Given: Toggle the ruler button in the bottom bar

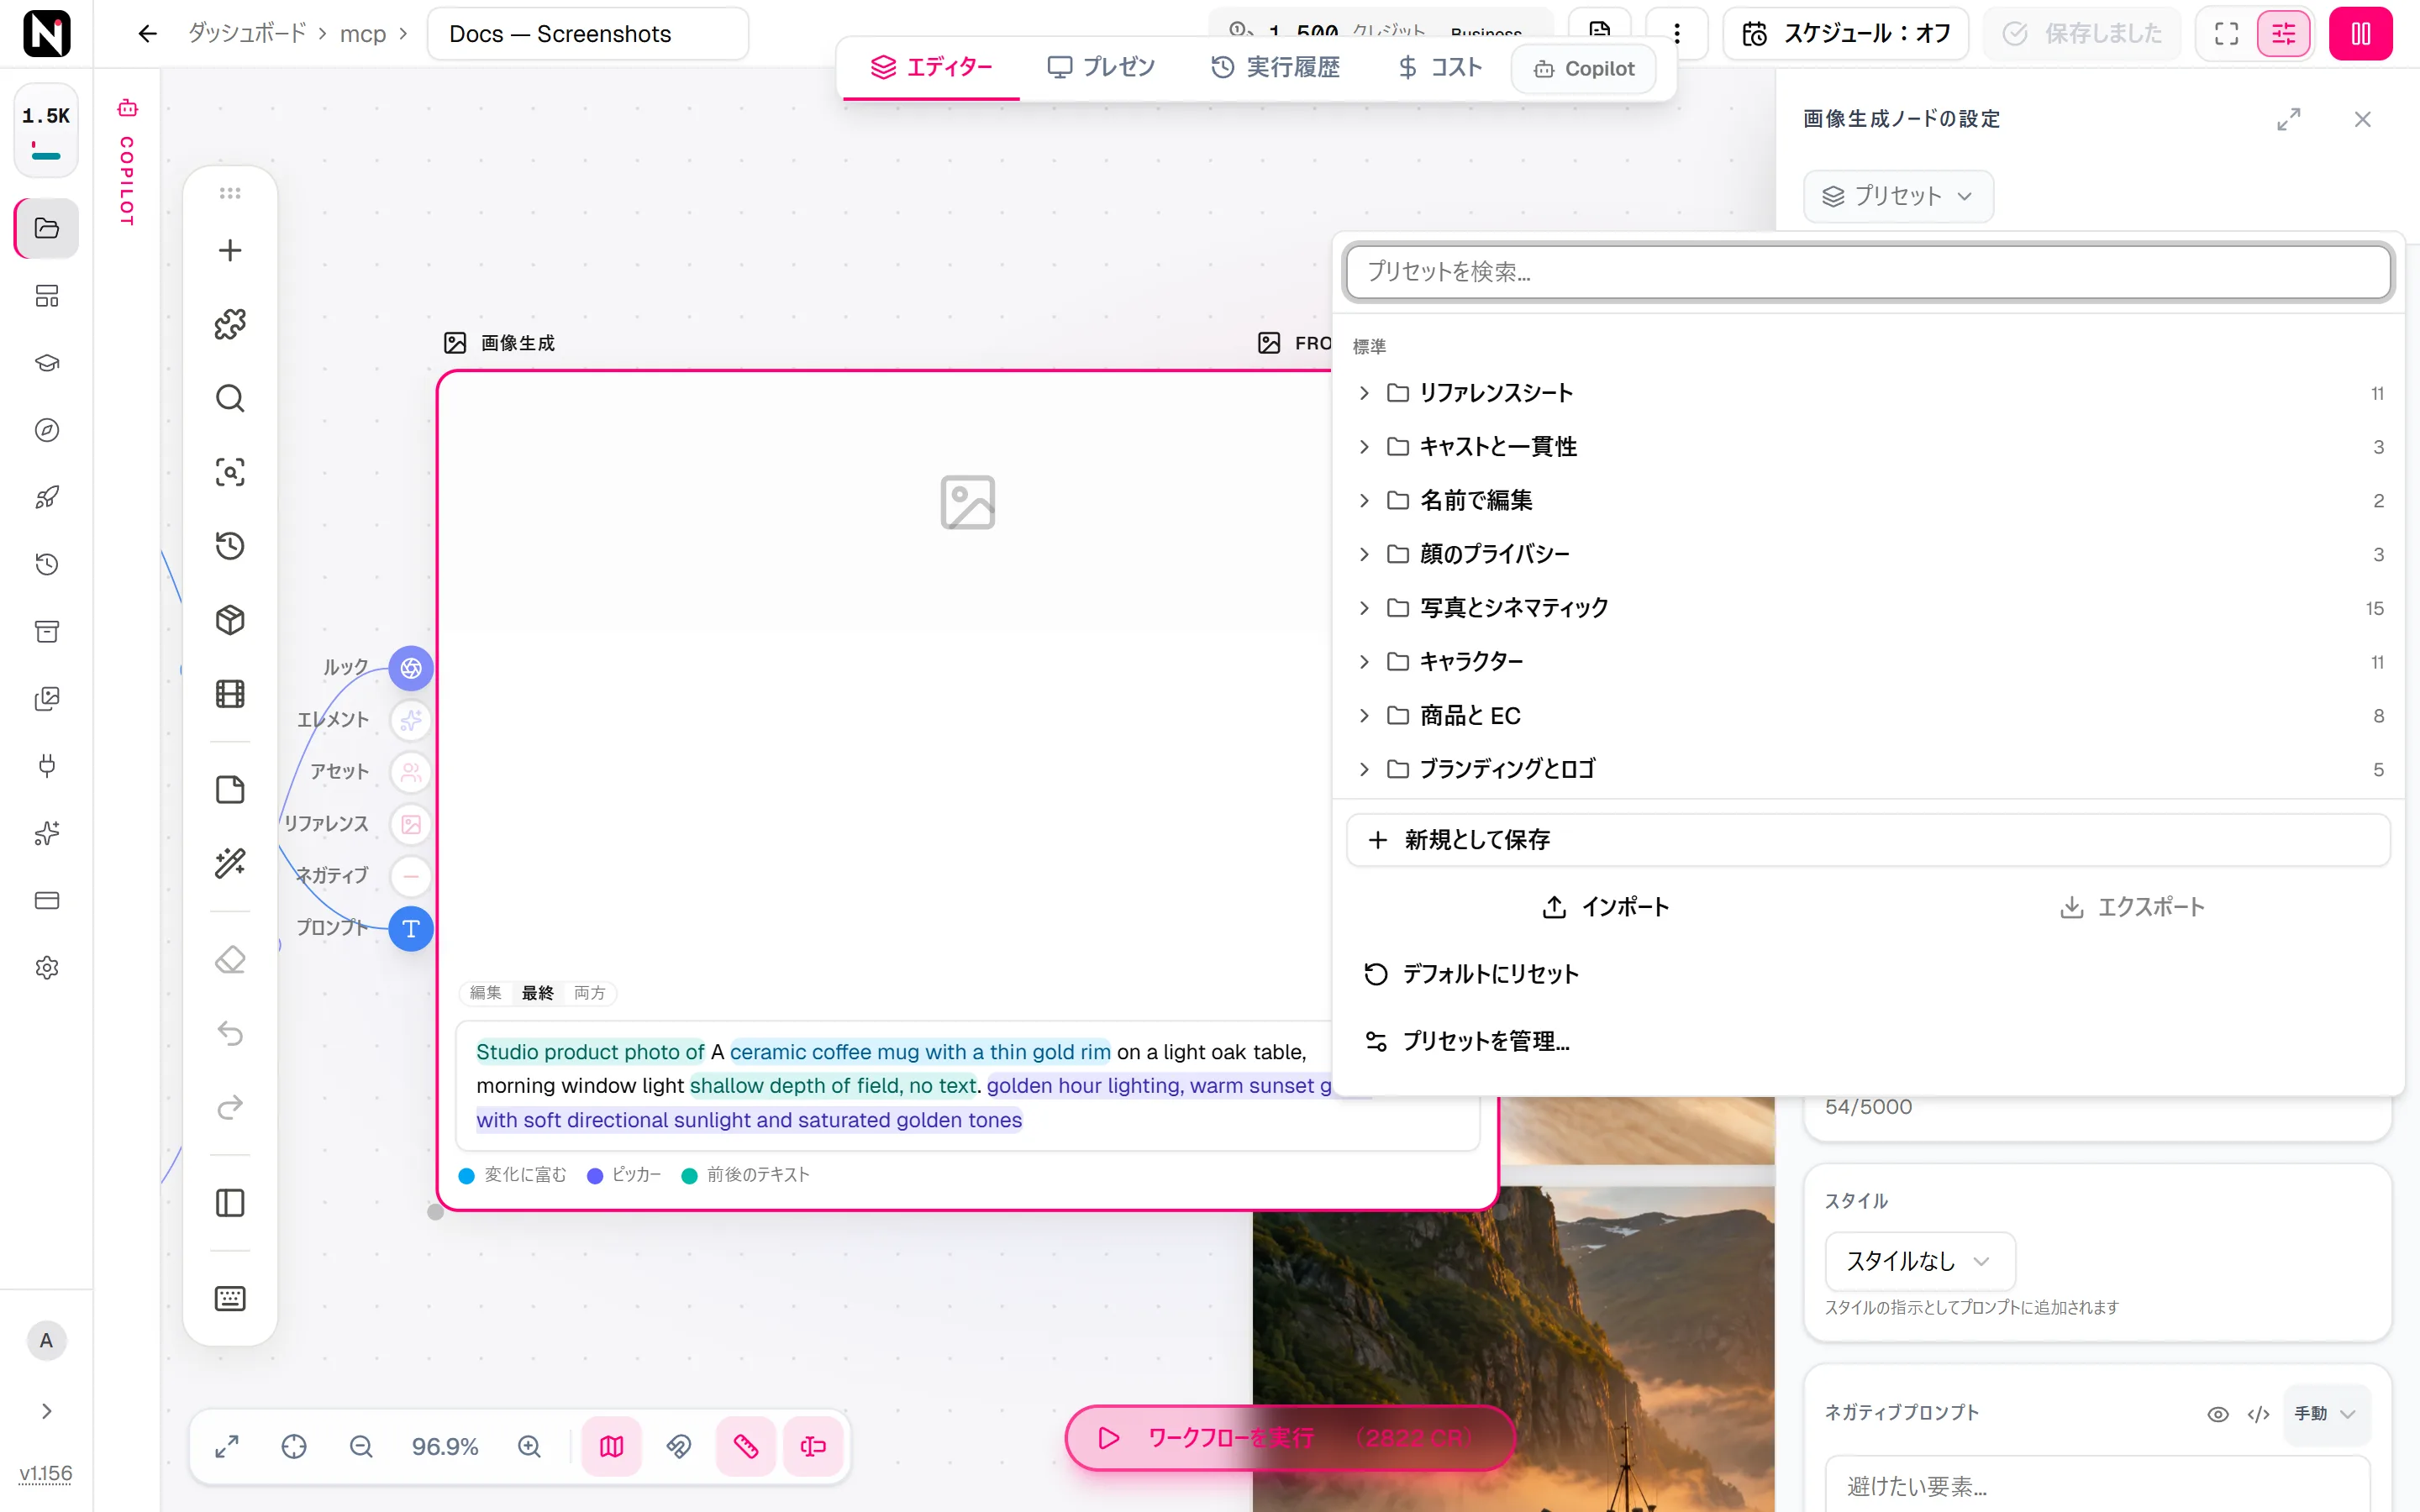Looking at the screenshot, I should [x=746, y=1446].
